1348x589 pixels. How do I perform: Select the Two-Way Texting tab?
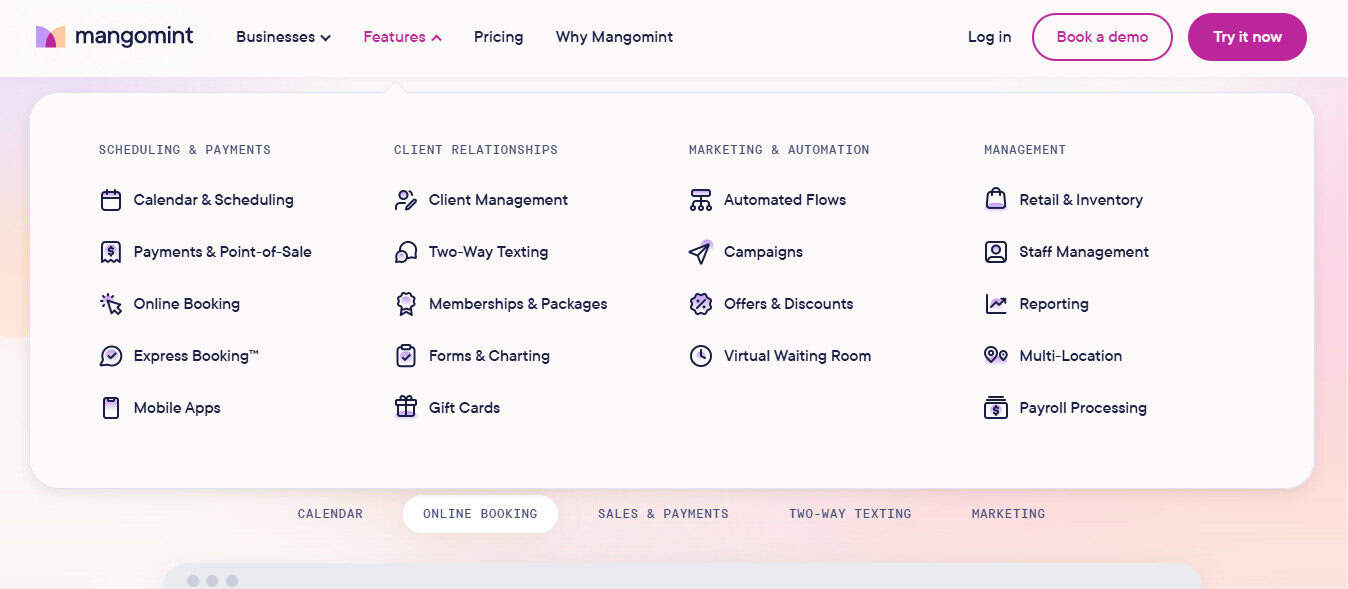(x=850, y=514)
